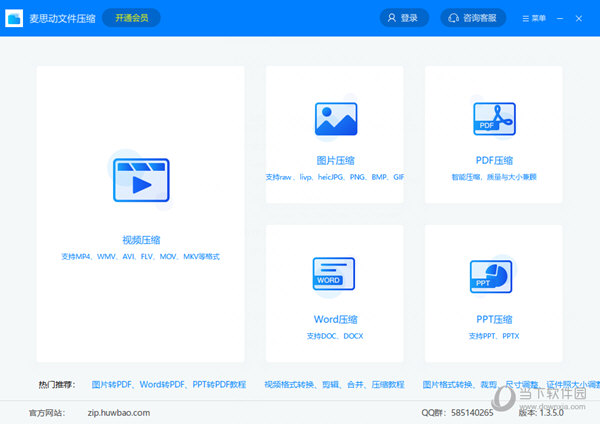The height and width of the screenshot is (424, 600).
Task: Click the 智能压缩 PDF description text
Action: tap(494, 177)
